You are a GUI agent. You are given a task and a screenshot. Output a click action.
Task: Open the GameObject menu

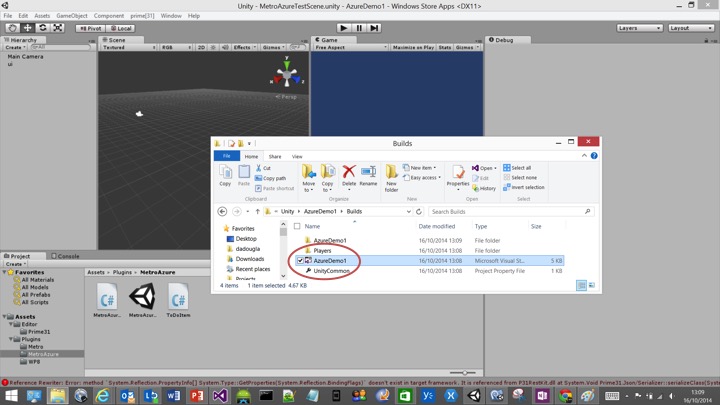pos(72,16)
